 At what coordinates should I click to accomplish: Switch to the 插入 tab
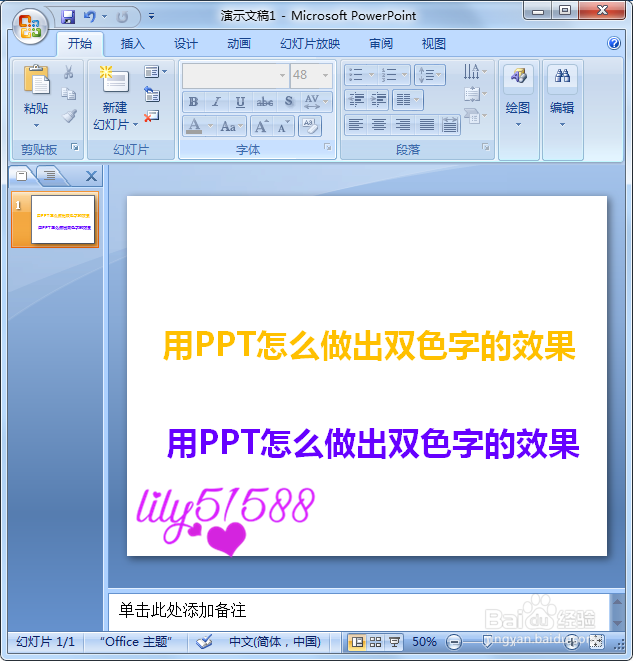pyautogui.click(x=133, y=43)
